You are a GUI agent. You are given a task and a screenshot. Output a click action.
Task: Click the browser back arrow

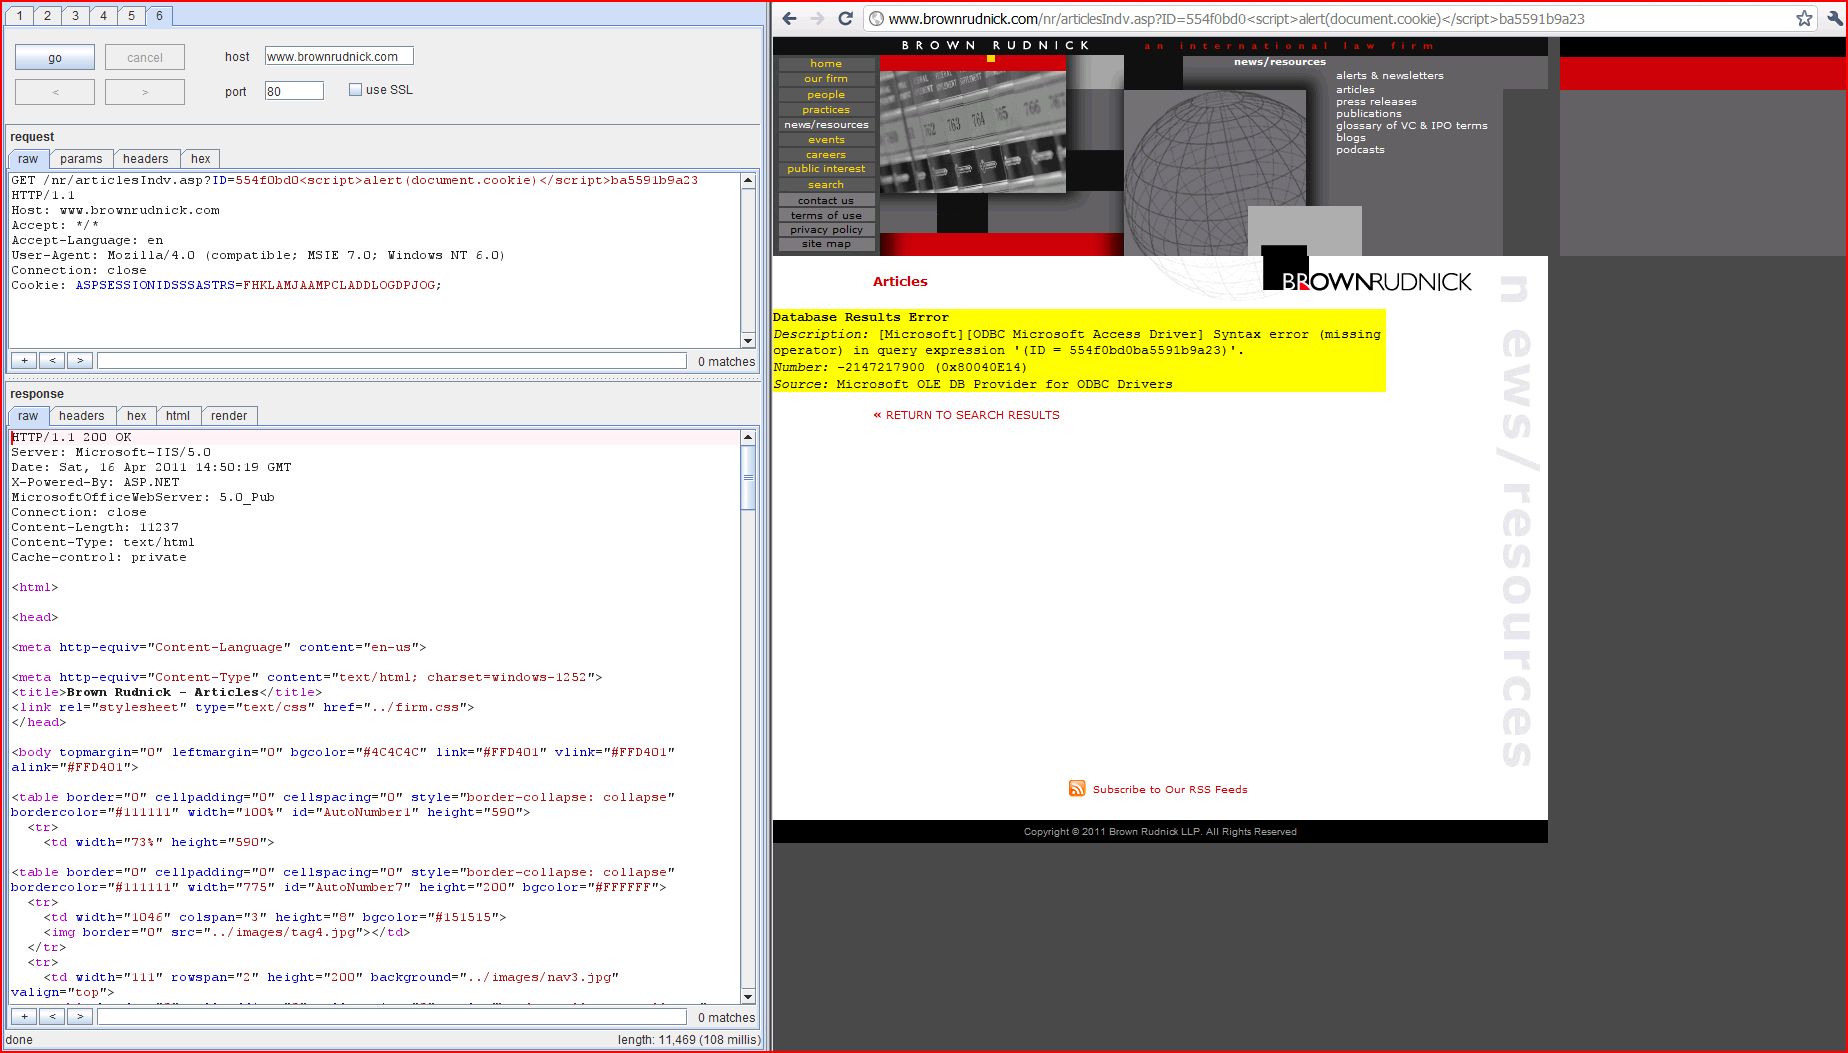[789, 18]
